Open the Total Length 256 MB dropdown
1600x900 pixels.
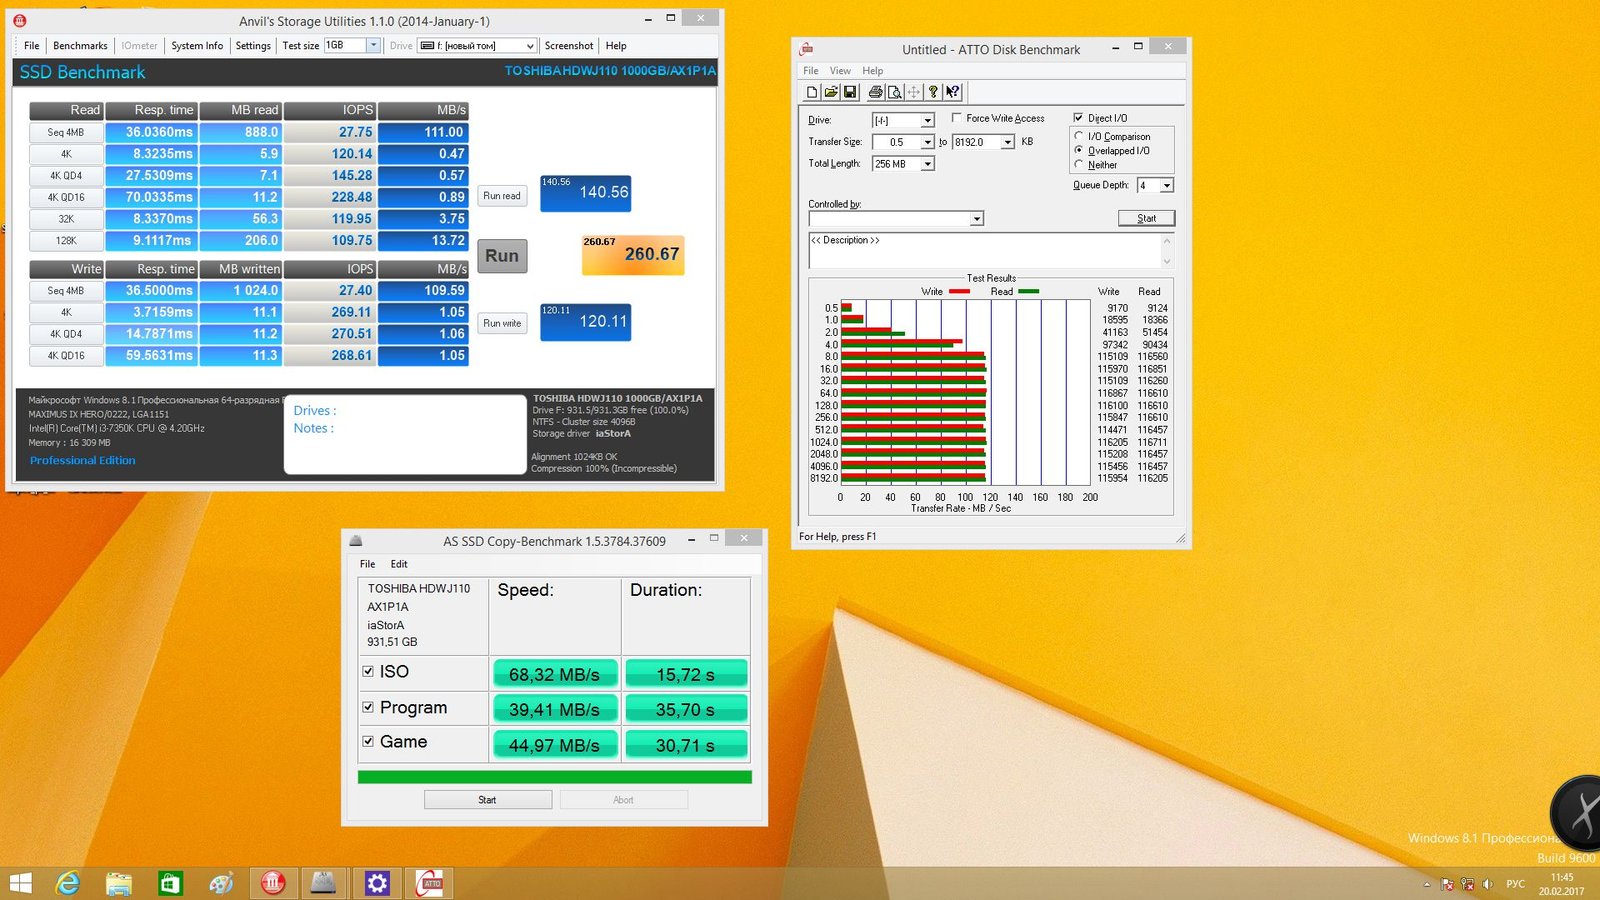928,164
